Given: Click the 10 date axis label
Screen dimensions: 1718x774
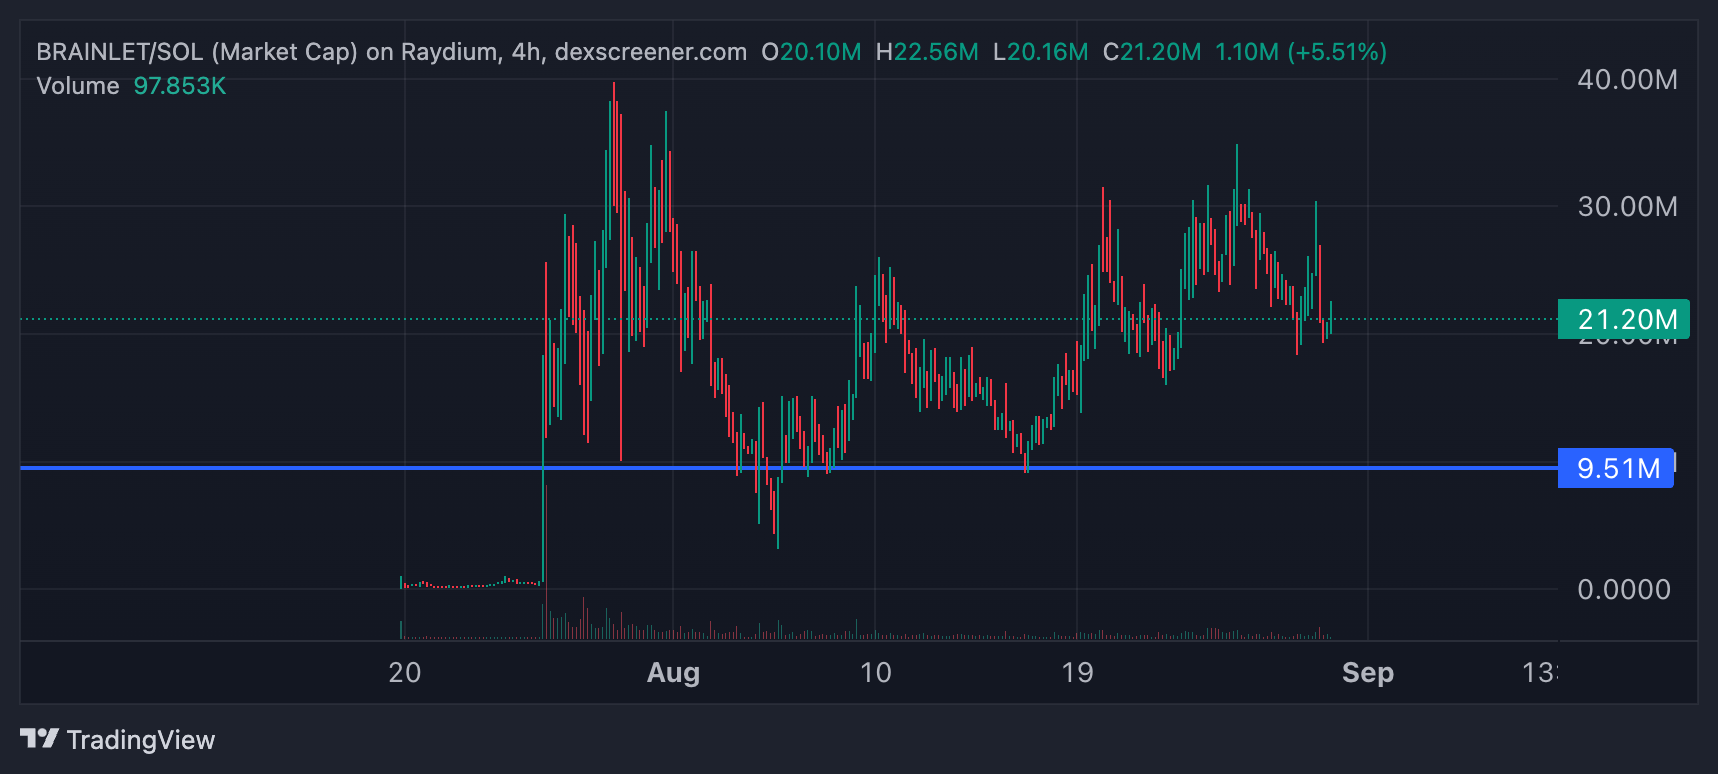Looking at the screenshot, I should [876, 672].
